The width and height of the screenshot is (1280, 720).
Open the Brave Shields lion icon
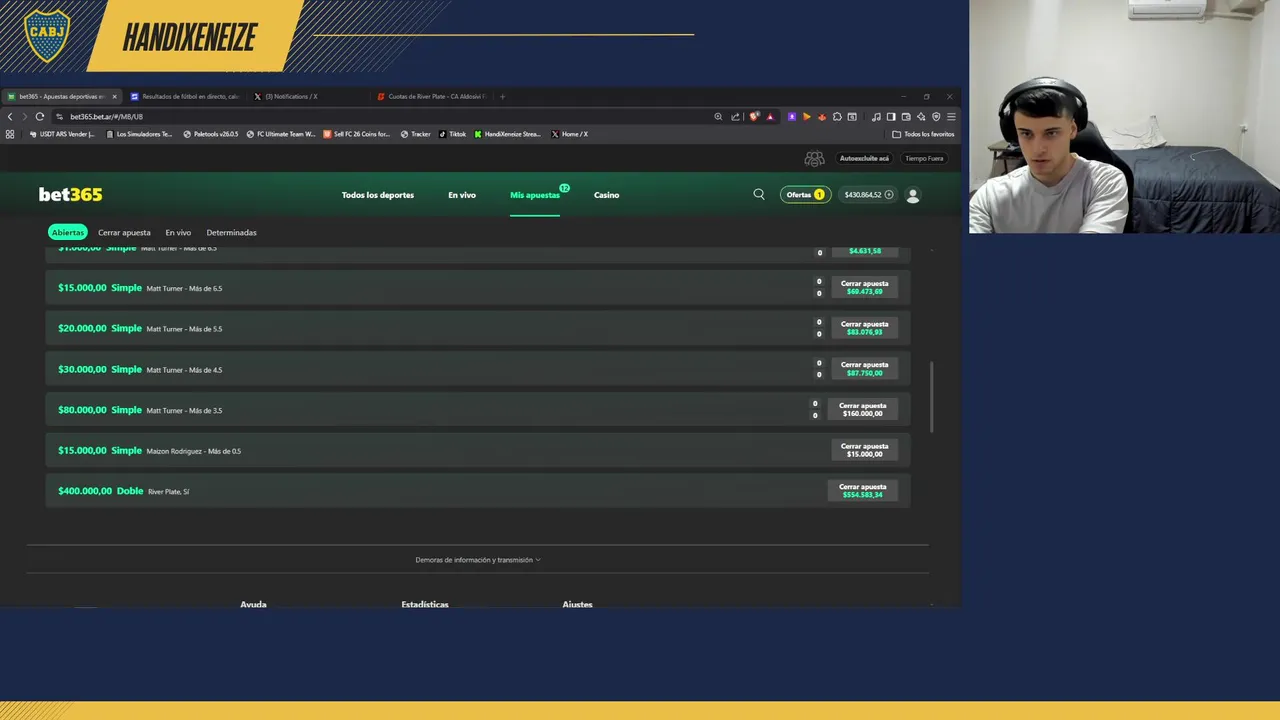[754, 116]
